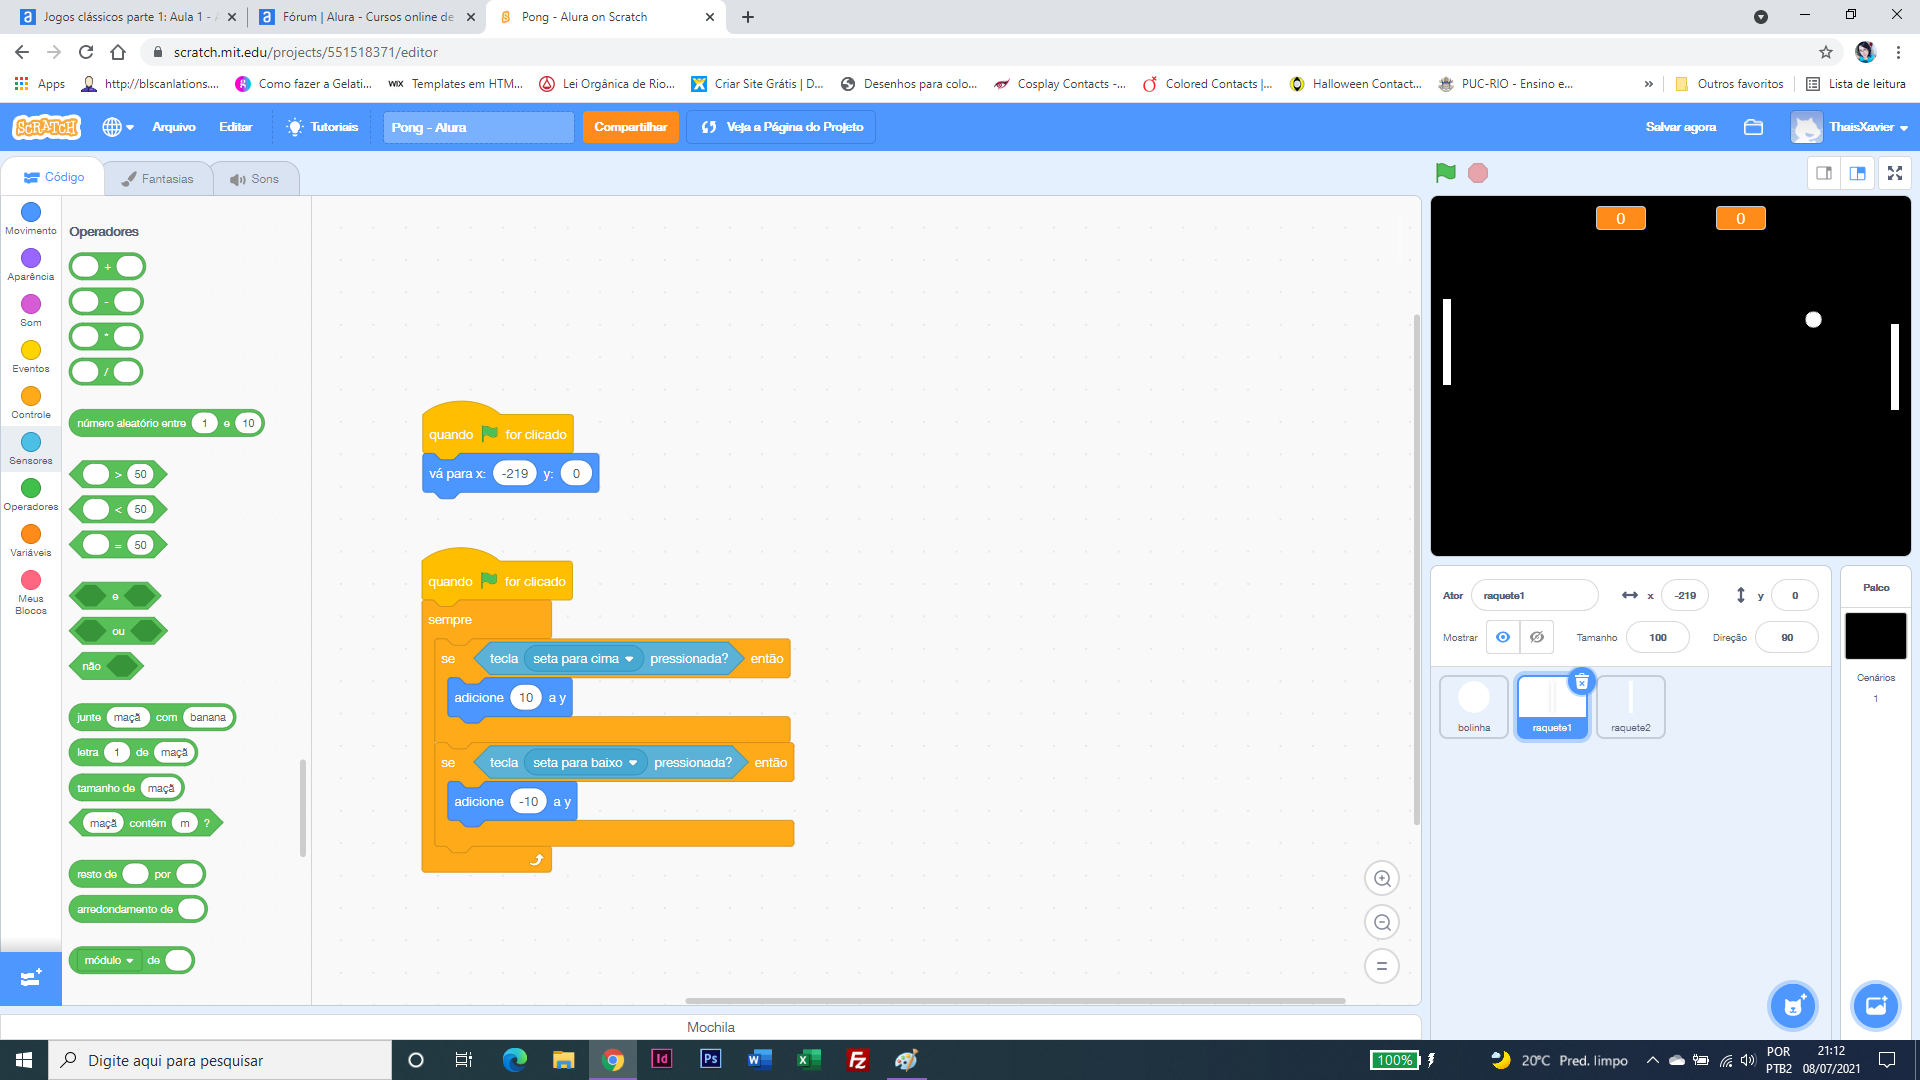The image size is (1920, 1080).
Task: Open the Som block category
Action: [31, 311]
